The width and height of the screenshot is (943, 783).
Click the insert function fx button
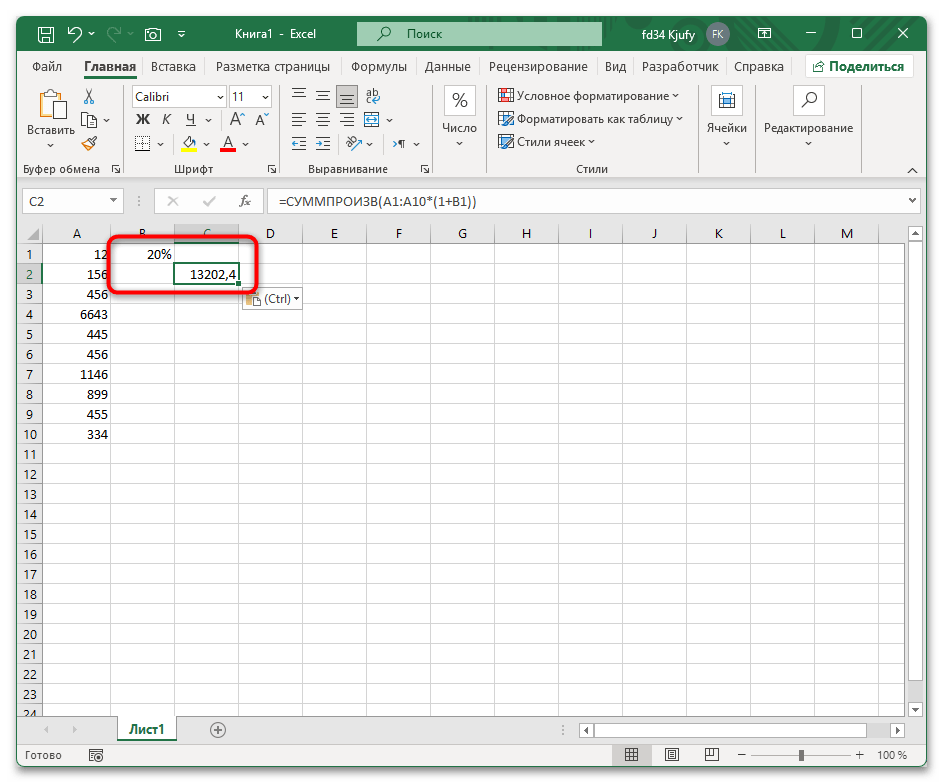245,201
